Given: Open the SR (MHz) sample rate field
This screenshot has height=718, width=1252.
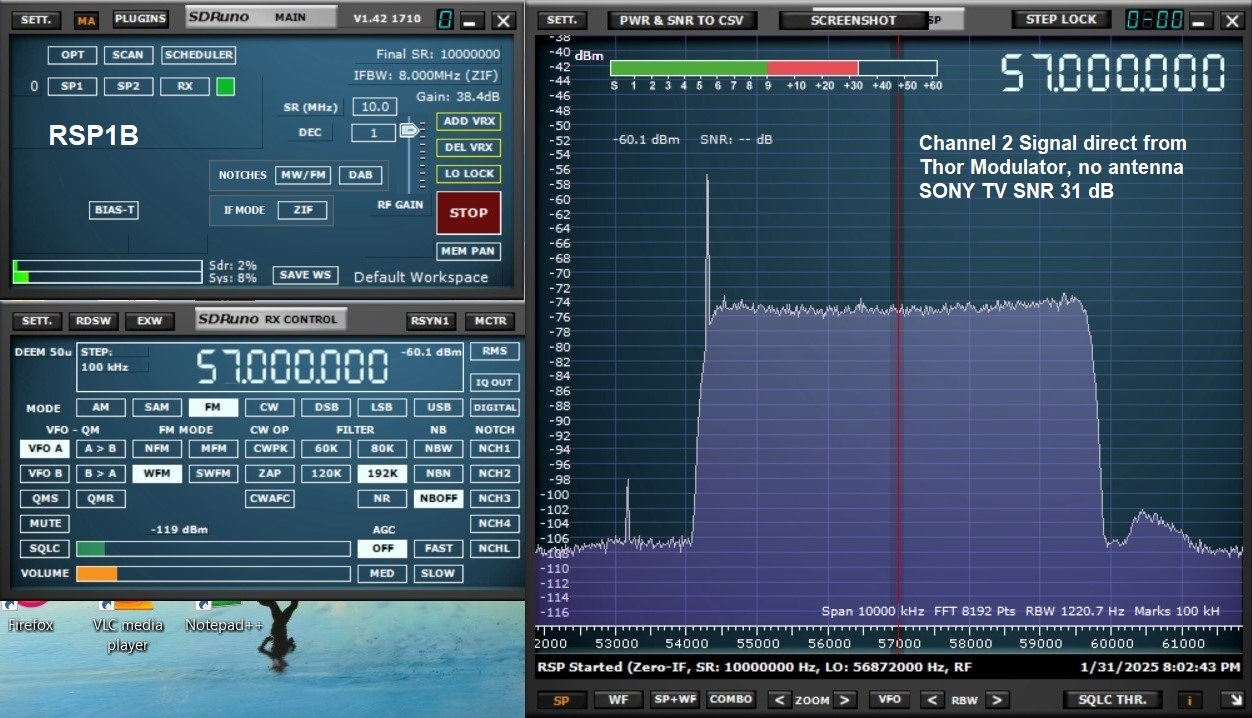Looking at the screenshot, I should (374, 107).
